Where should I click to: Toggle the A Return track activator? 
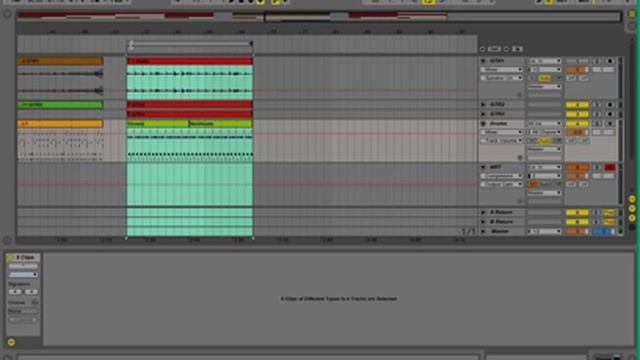(x=577, y=212)
